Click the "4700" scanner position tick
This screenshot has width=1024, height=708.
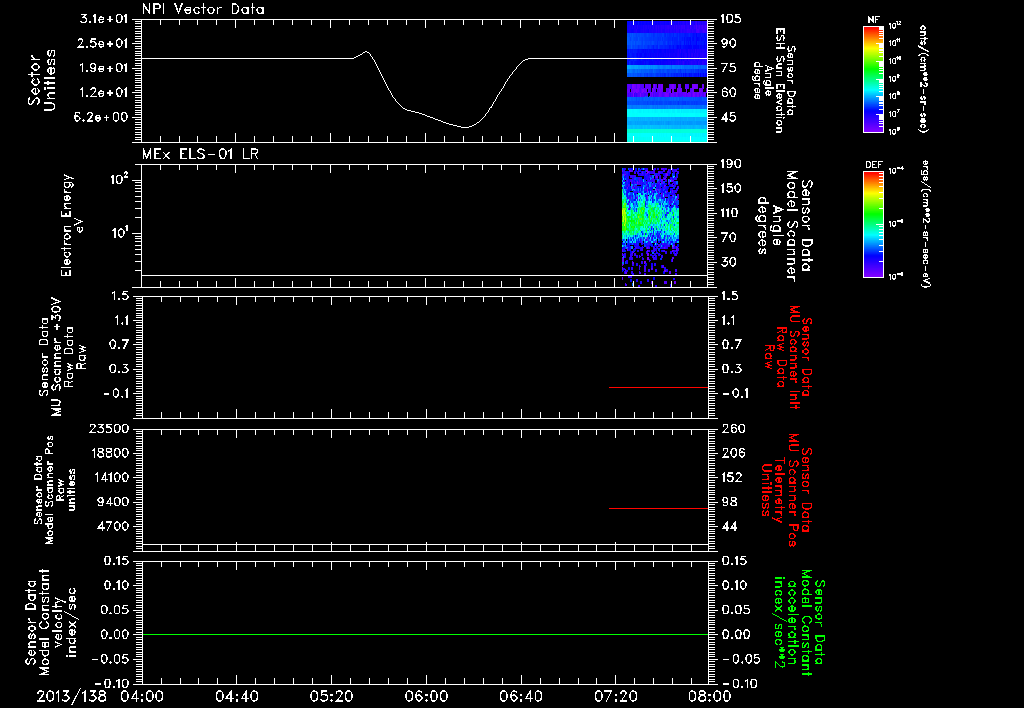click(112, 526)
